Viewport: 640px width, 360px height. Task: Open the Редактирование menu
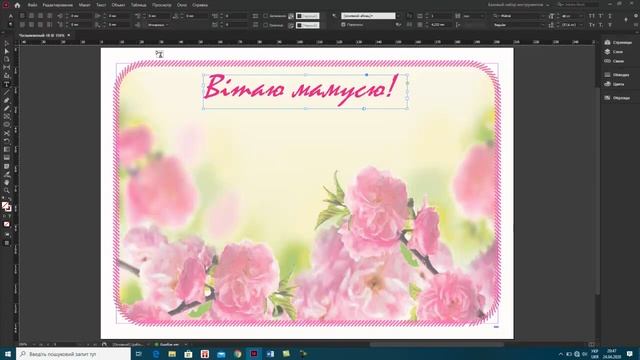pos(58,5)
